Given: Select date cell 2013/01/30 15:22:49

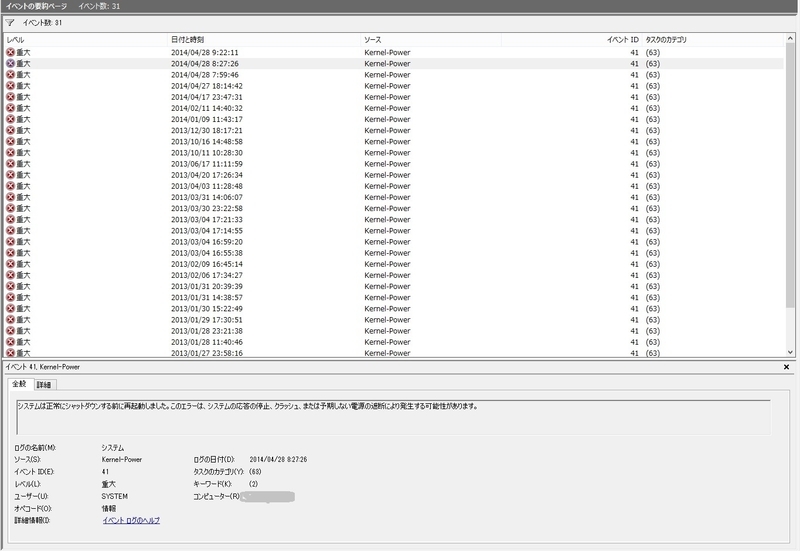Looking at the screenshot, I should tap(207, 309).
